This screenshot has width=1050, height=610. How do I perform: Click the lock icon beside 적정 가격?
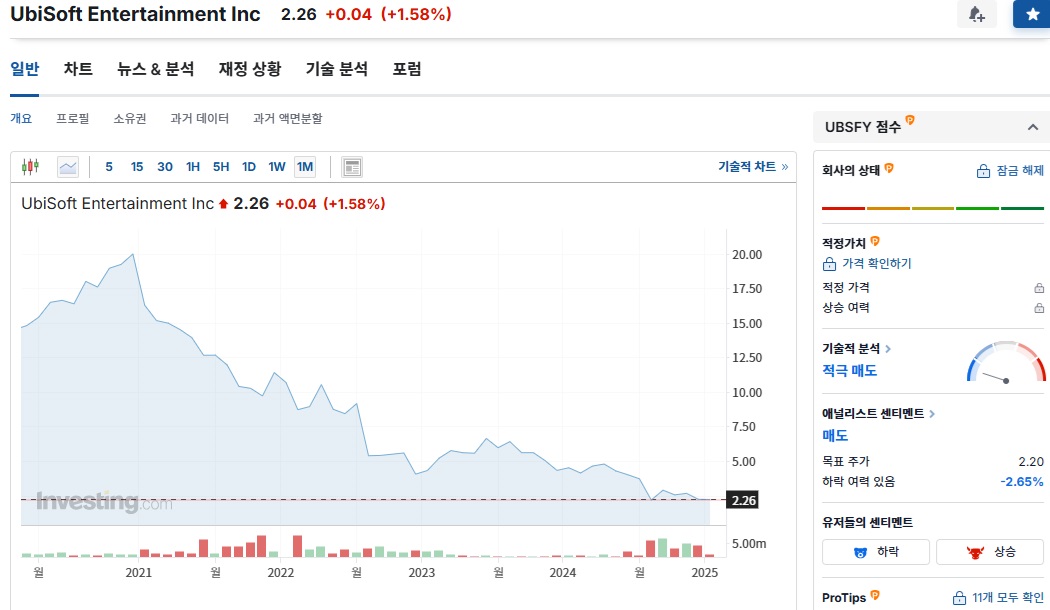tap(1039, 288)
